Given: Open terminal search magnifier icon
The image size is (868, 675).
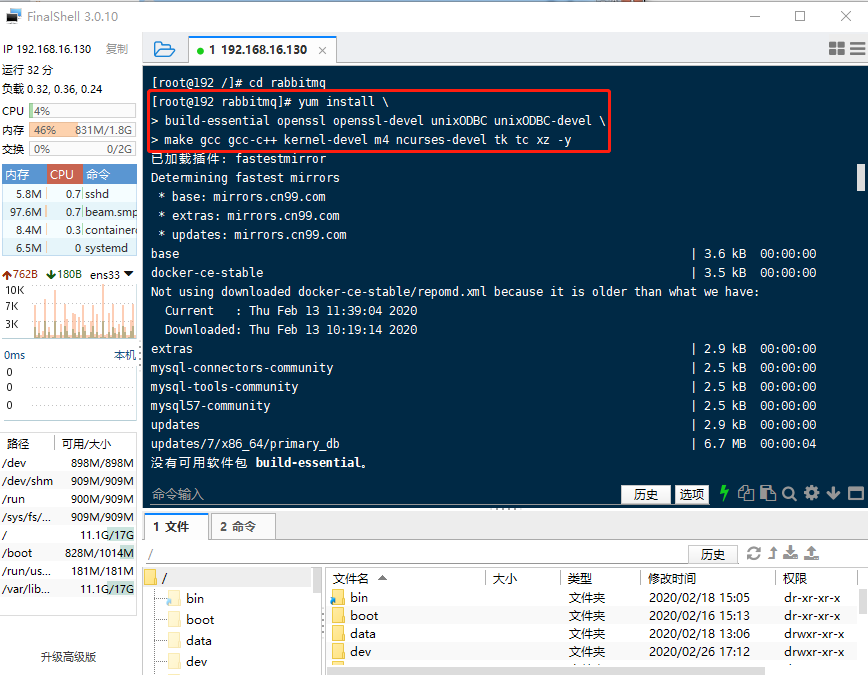Looking at the screenshot, I should 789,493.
